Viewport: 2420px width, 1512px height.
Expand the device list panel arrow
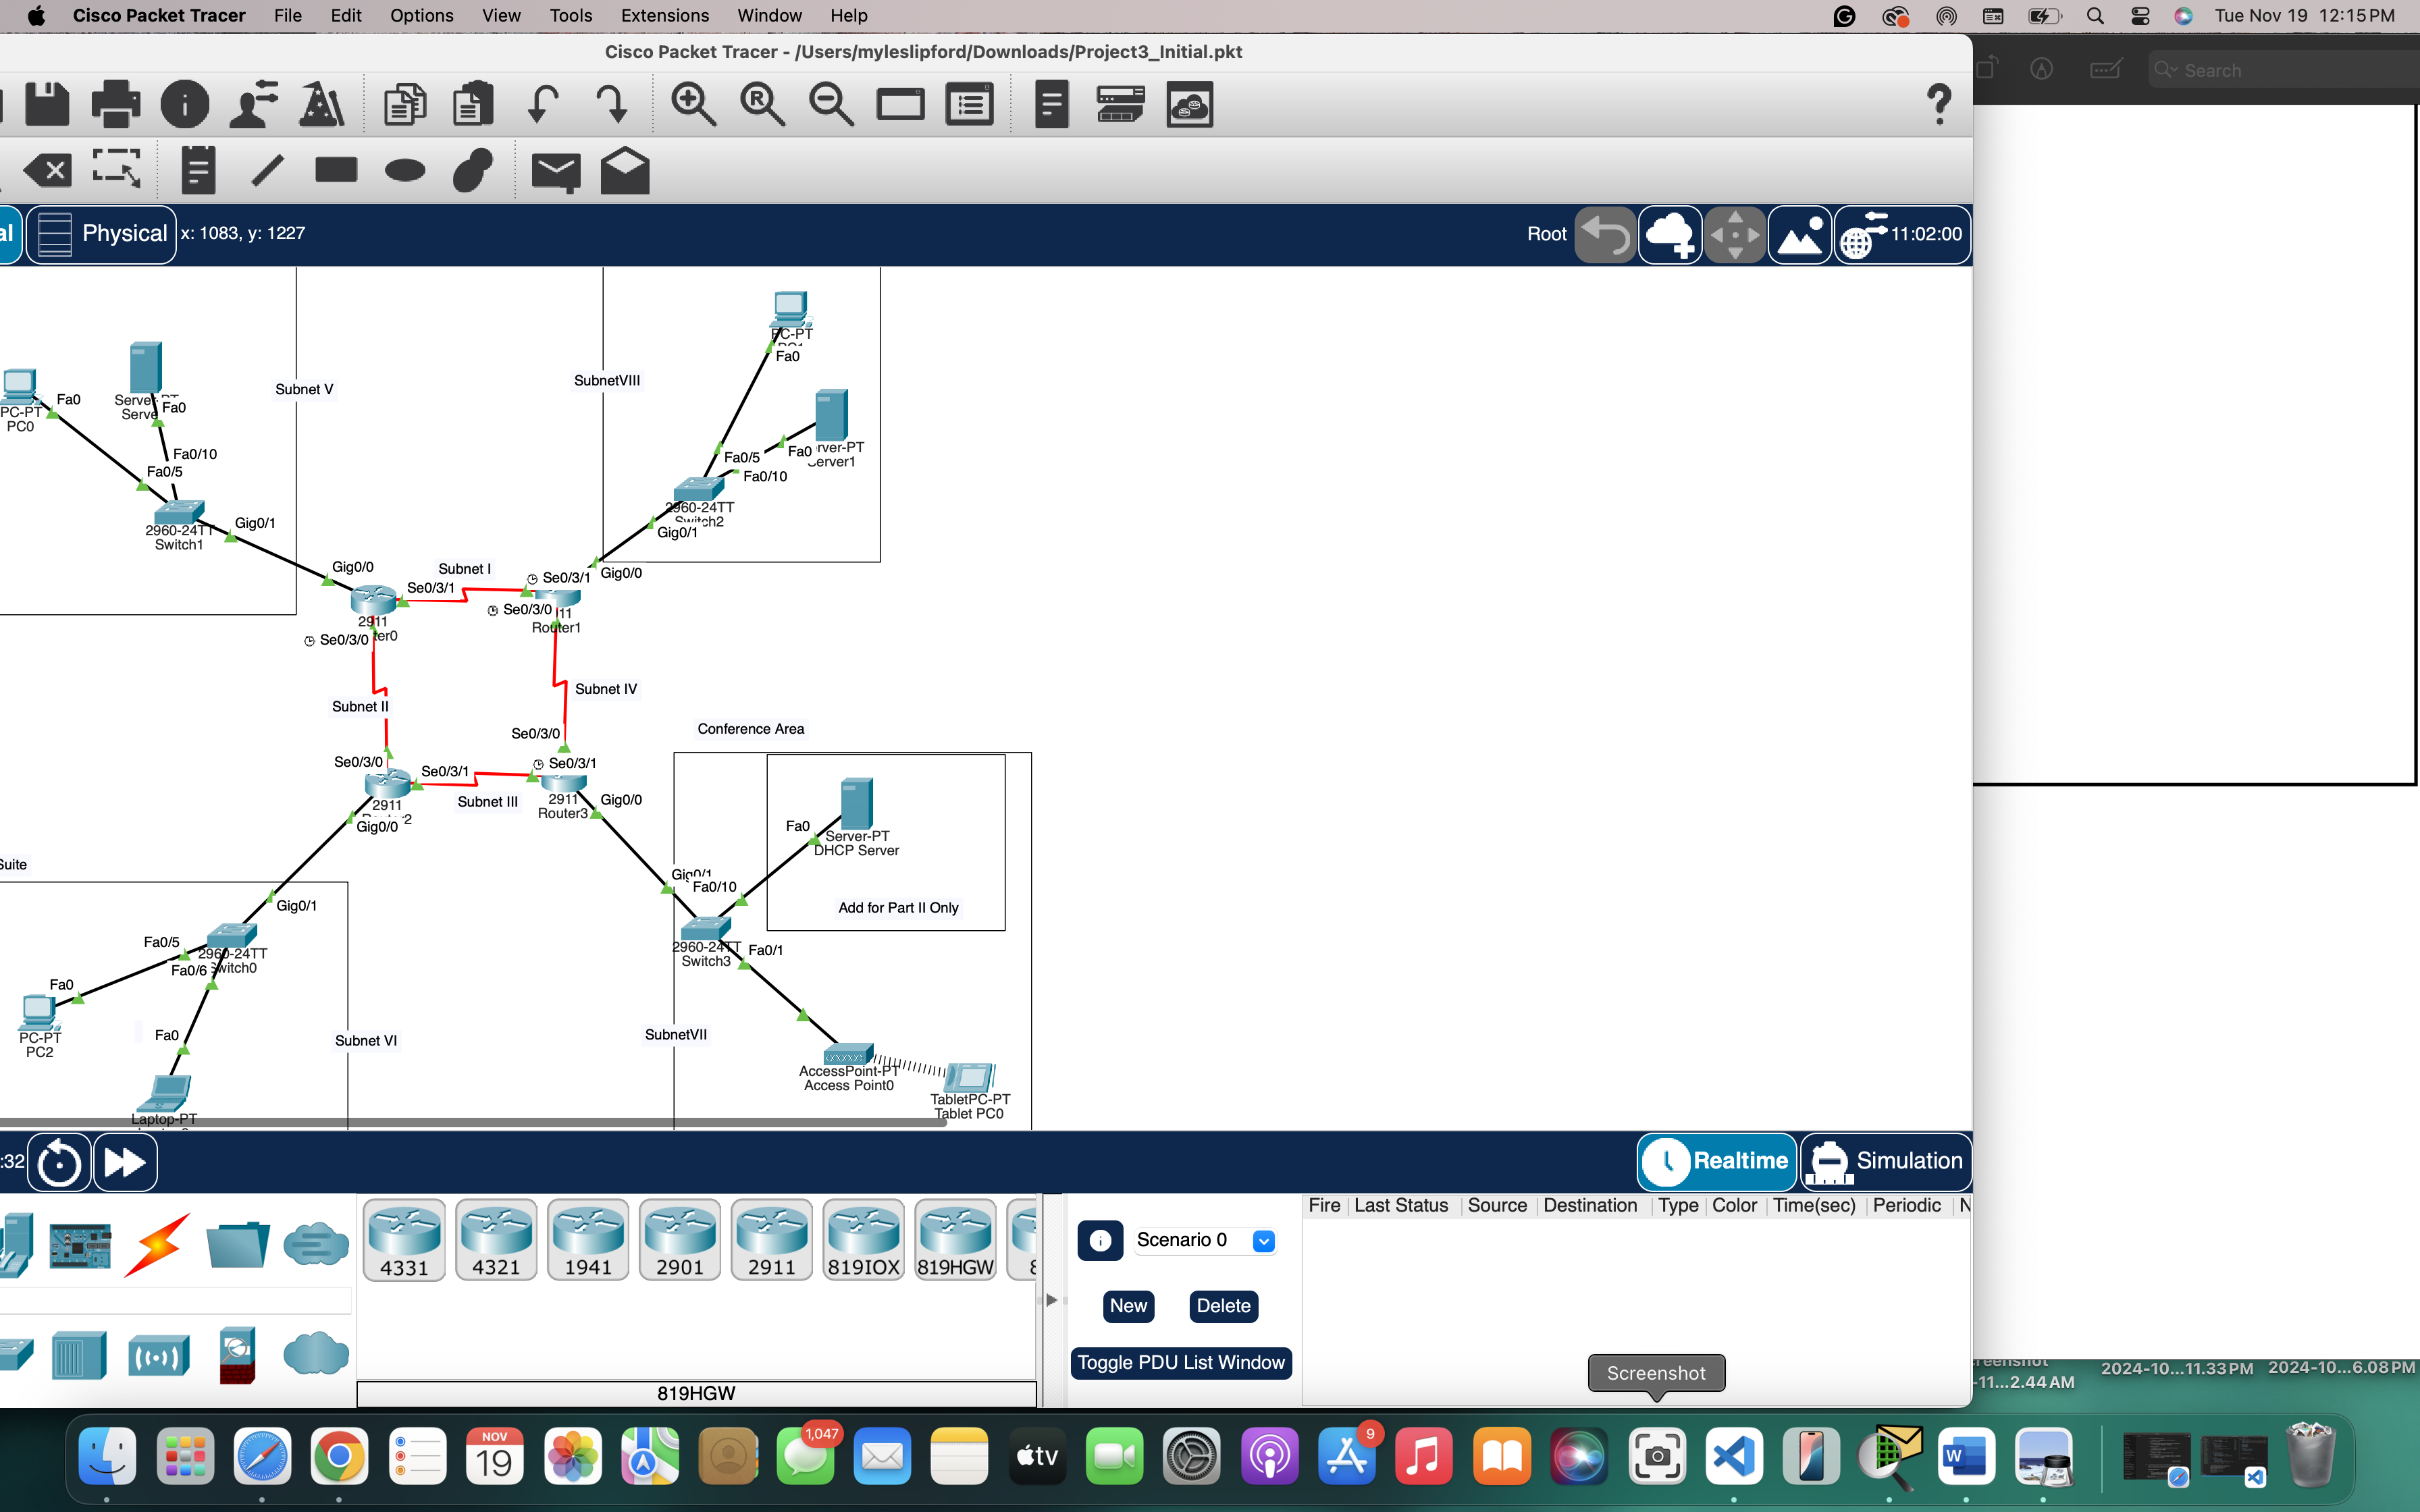pyautogui.click(x=1052, y=1299)
